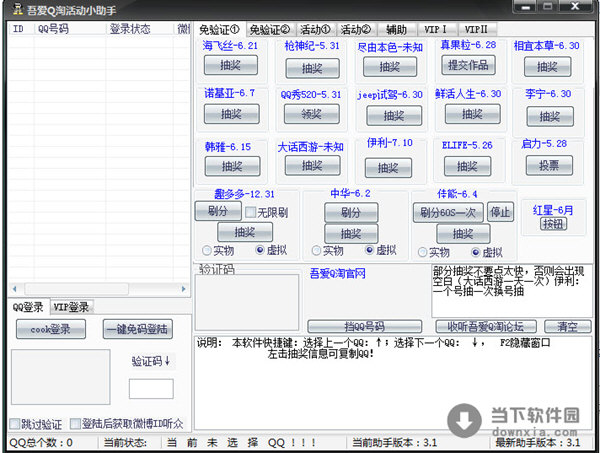Tick the 跳过验证 checkbox

tap(14, 423)
